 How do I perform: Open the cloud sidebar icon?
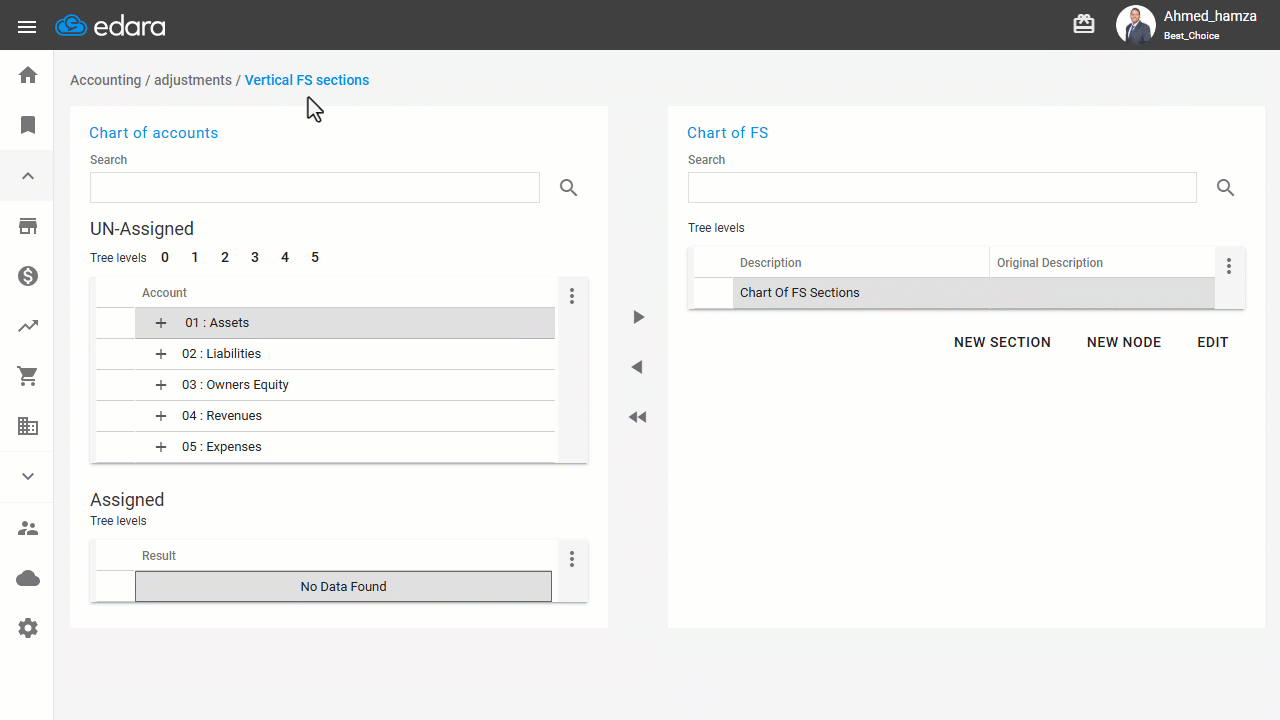pyautogui.click(x=28, y=578)
